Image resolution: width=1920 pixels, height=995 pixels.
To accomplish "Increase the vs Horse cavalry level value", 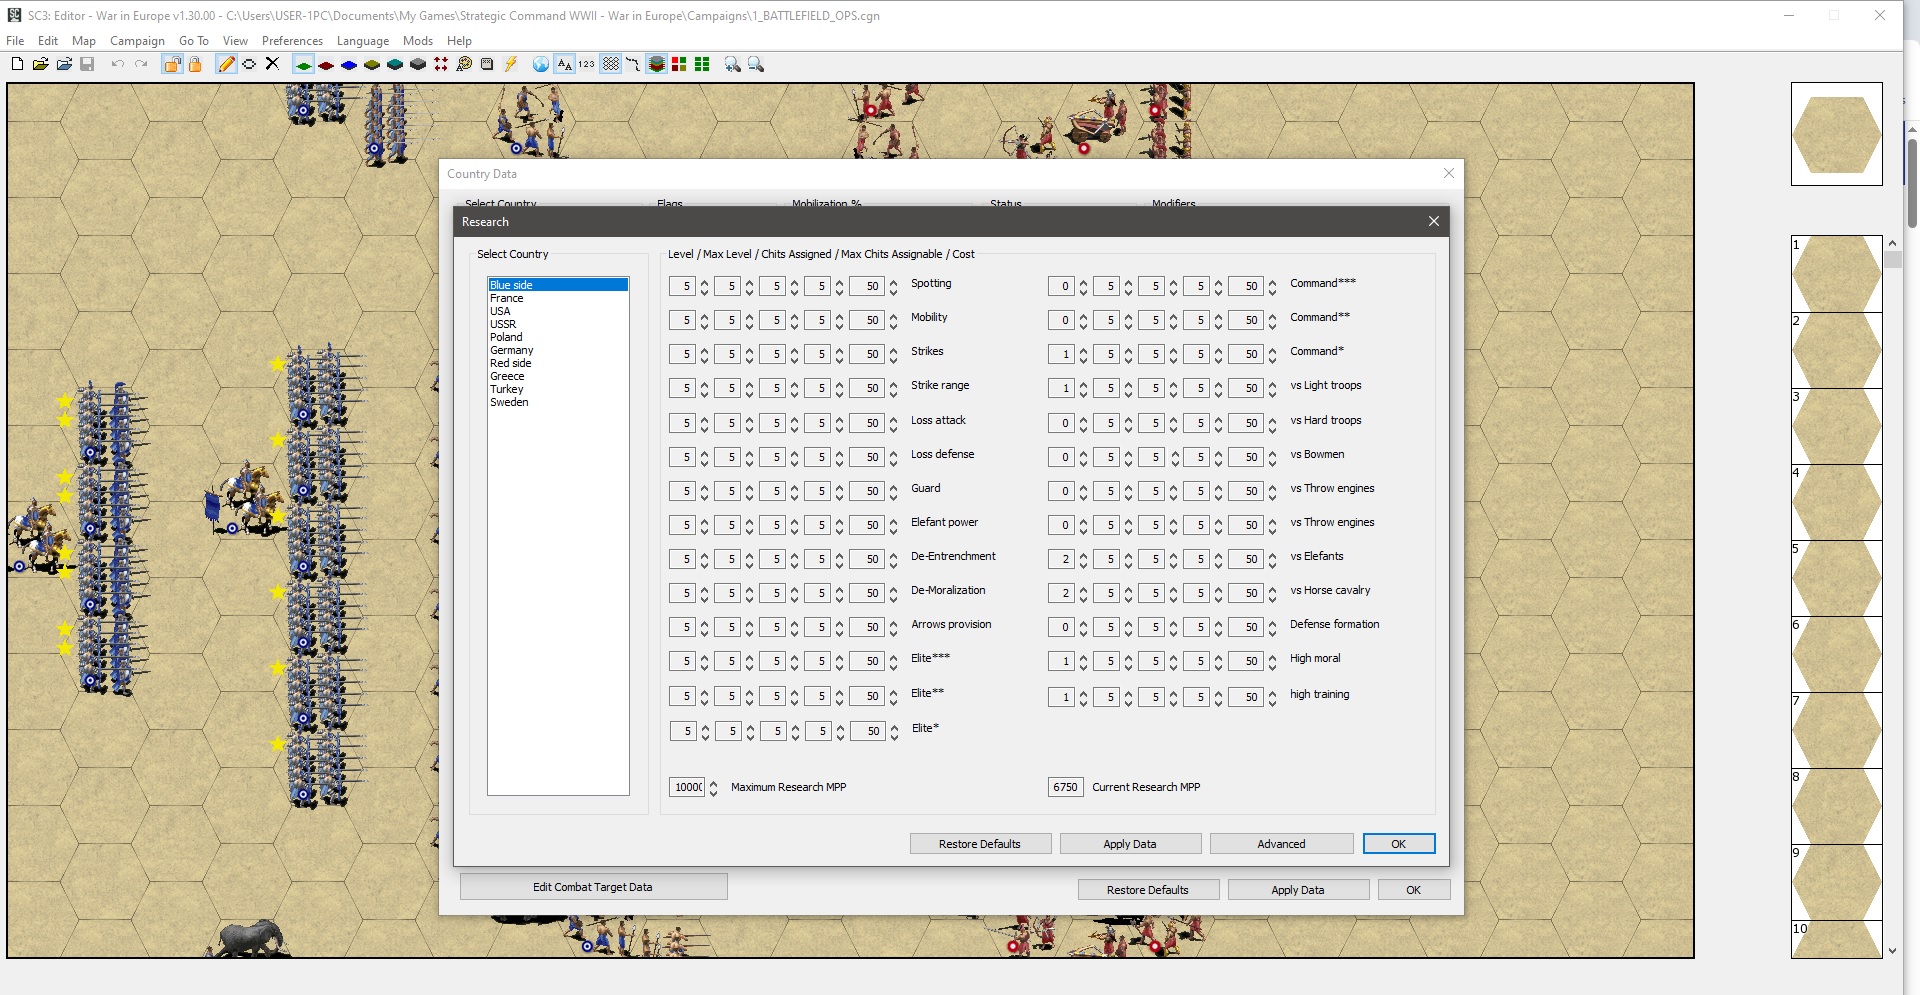I will pos(1083,589).
